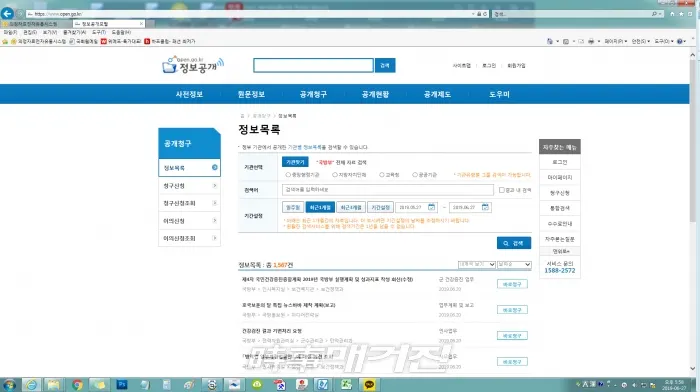Enable the 결과 내 검색 checkbox

click(x=501, y=190)
